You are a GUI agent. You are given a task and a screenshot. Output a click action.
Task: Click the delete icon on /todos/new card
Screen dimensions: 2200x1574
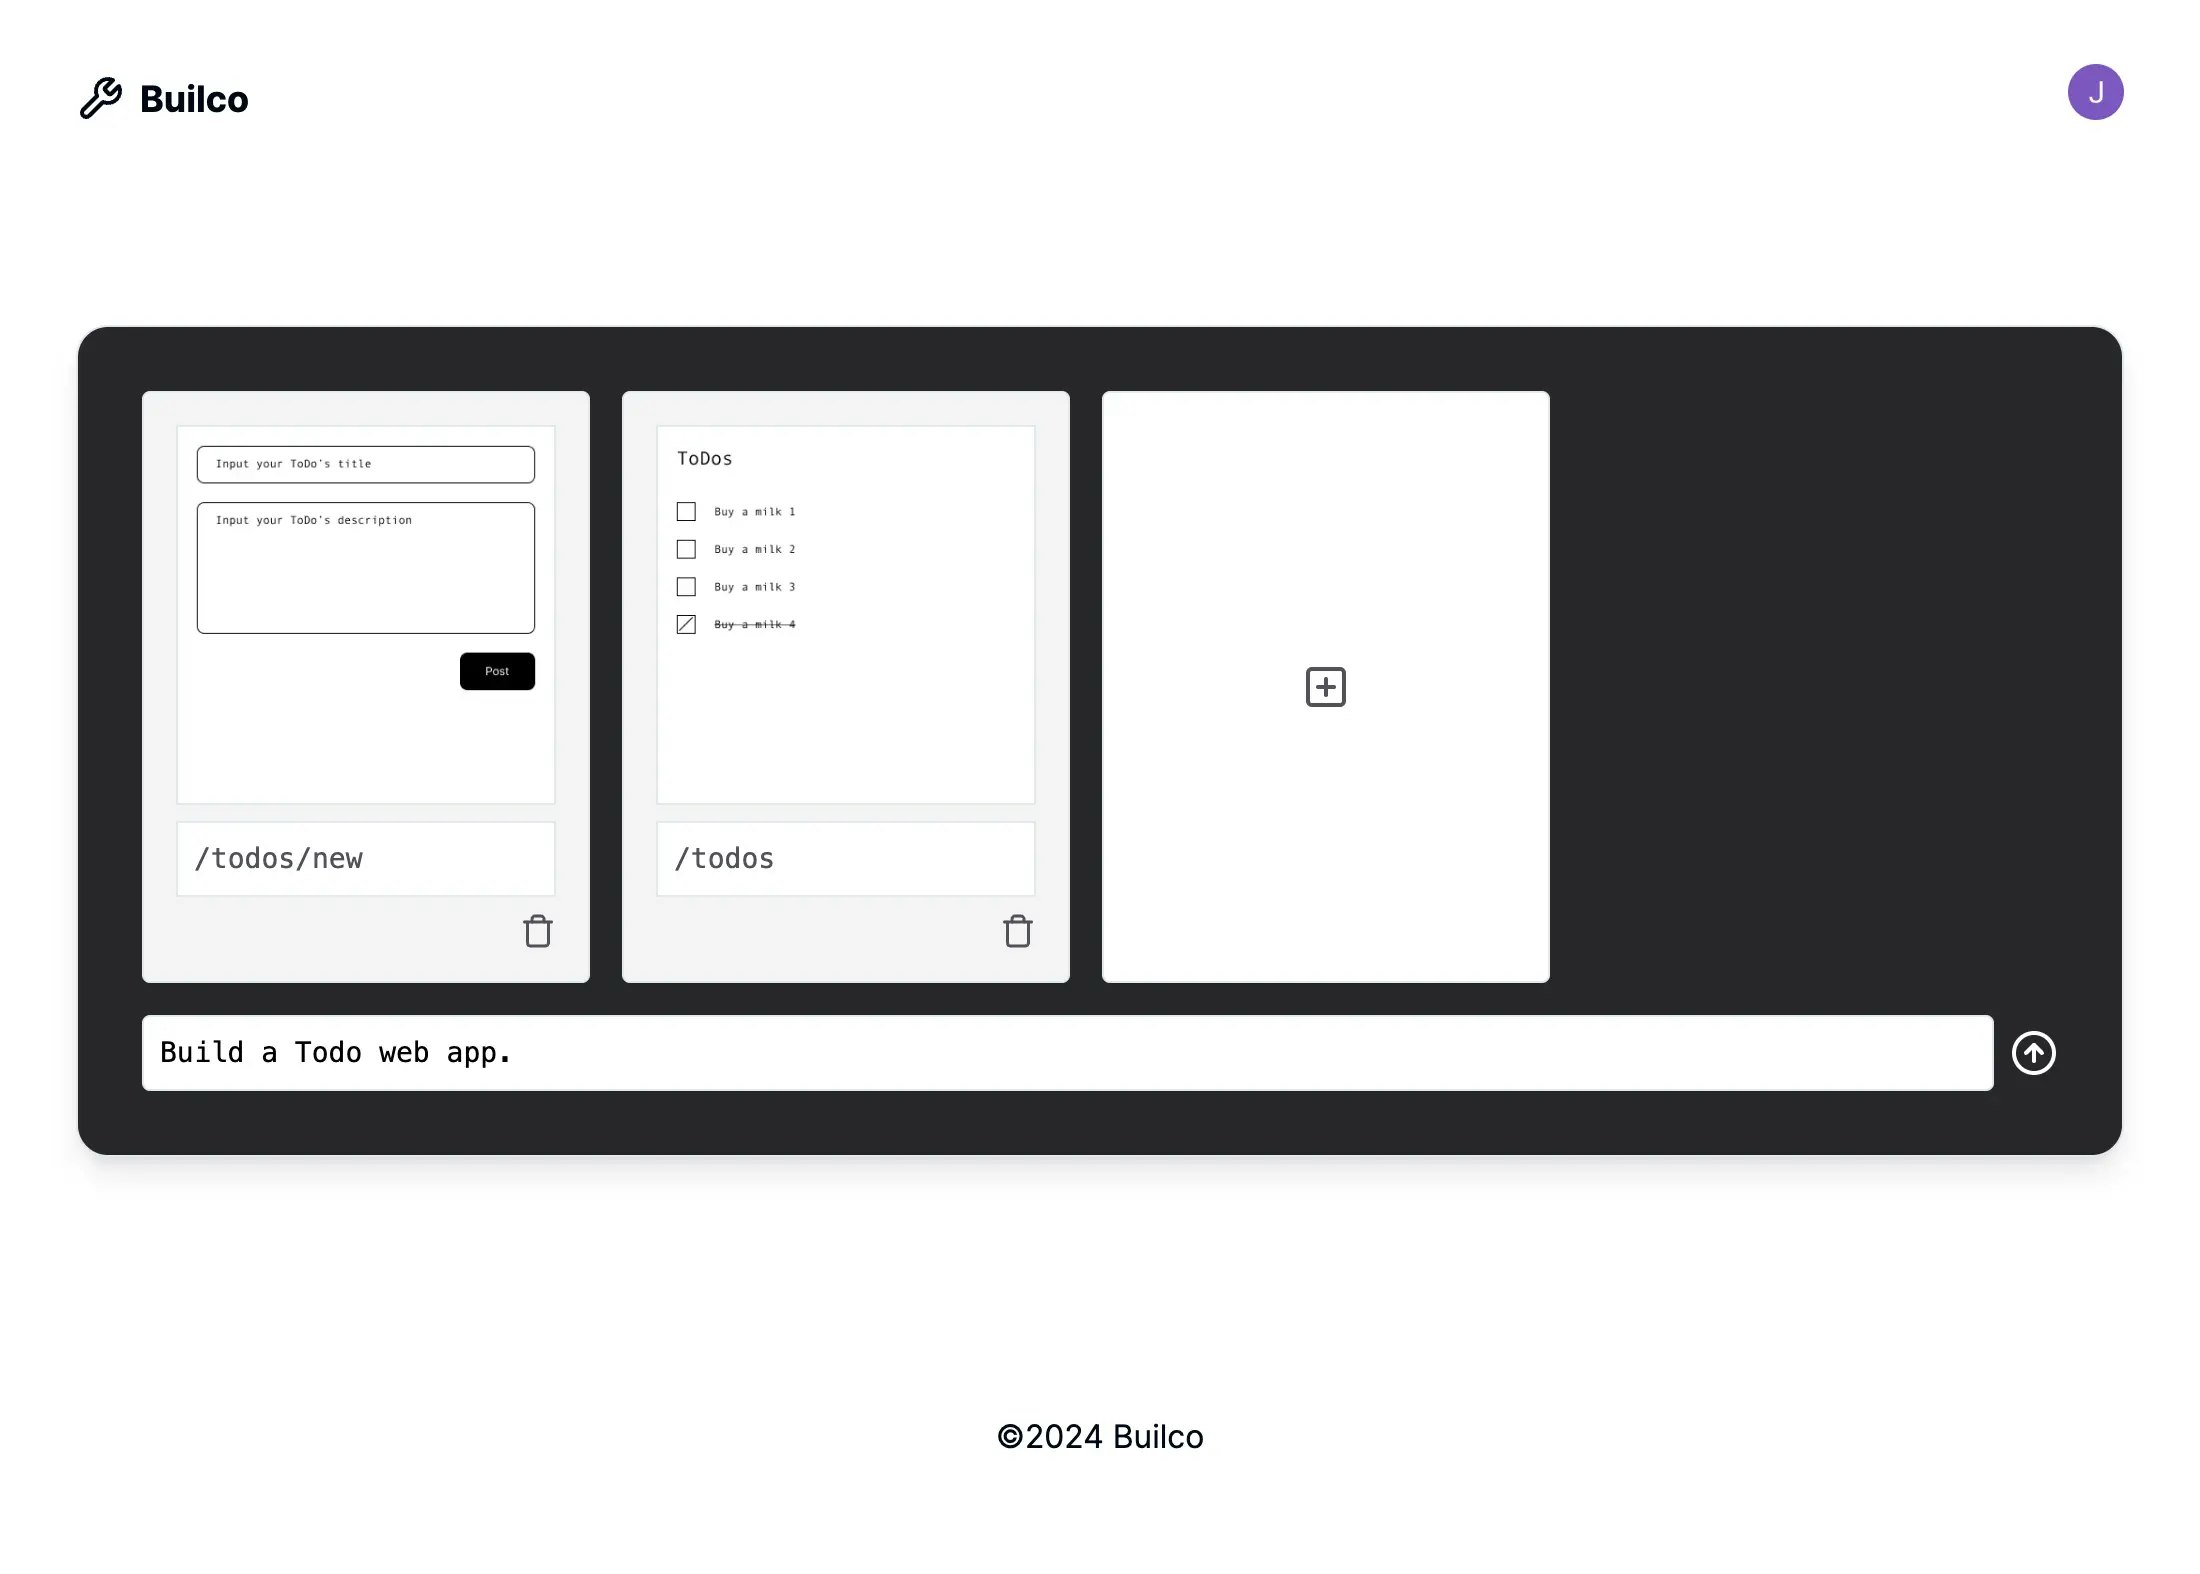pyautogui.click(x=538, y=932)
